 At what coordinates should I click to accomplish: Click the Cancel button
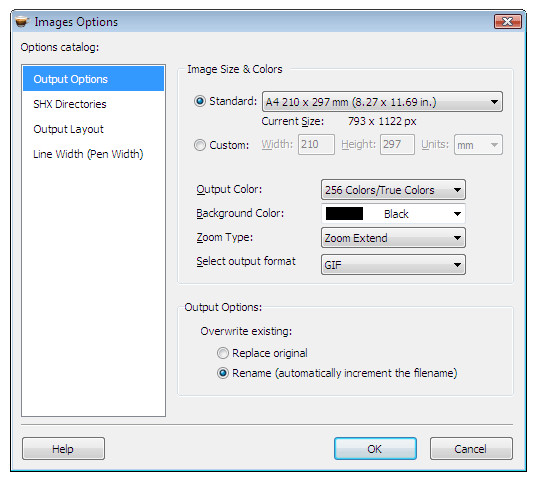(x=471, y=449)
